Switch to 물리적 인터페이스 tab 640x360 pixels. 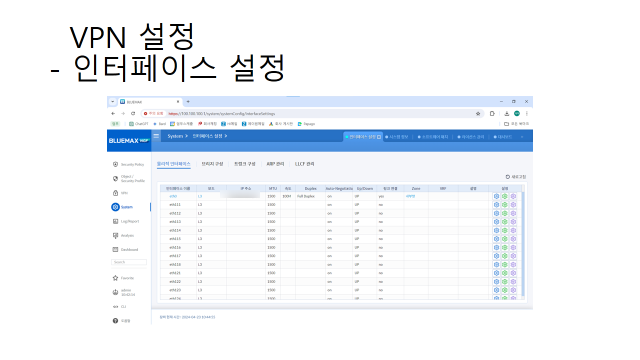click(173, 164)
